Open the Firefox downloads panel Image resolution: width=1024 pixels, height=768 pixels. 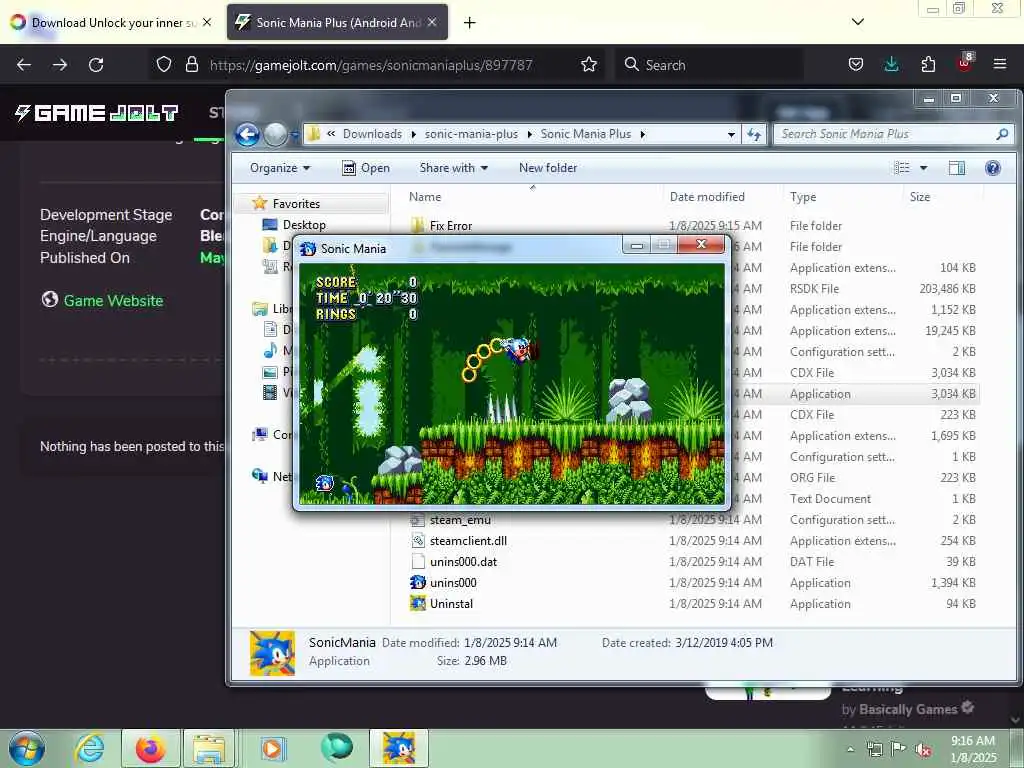click(891, 65)
